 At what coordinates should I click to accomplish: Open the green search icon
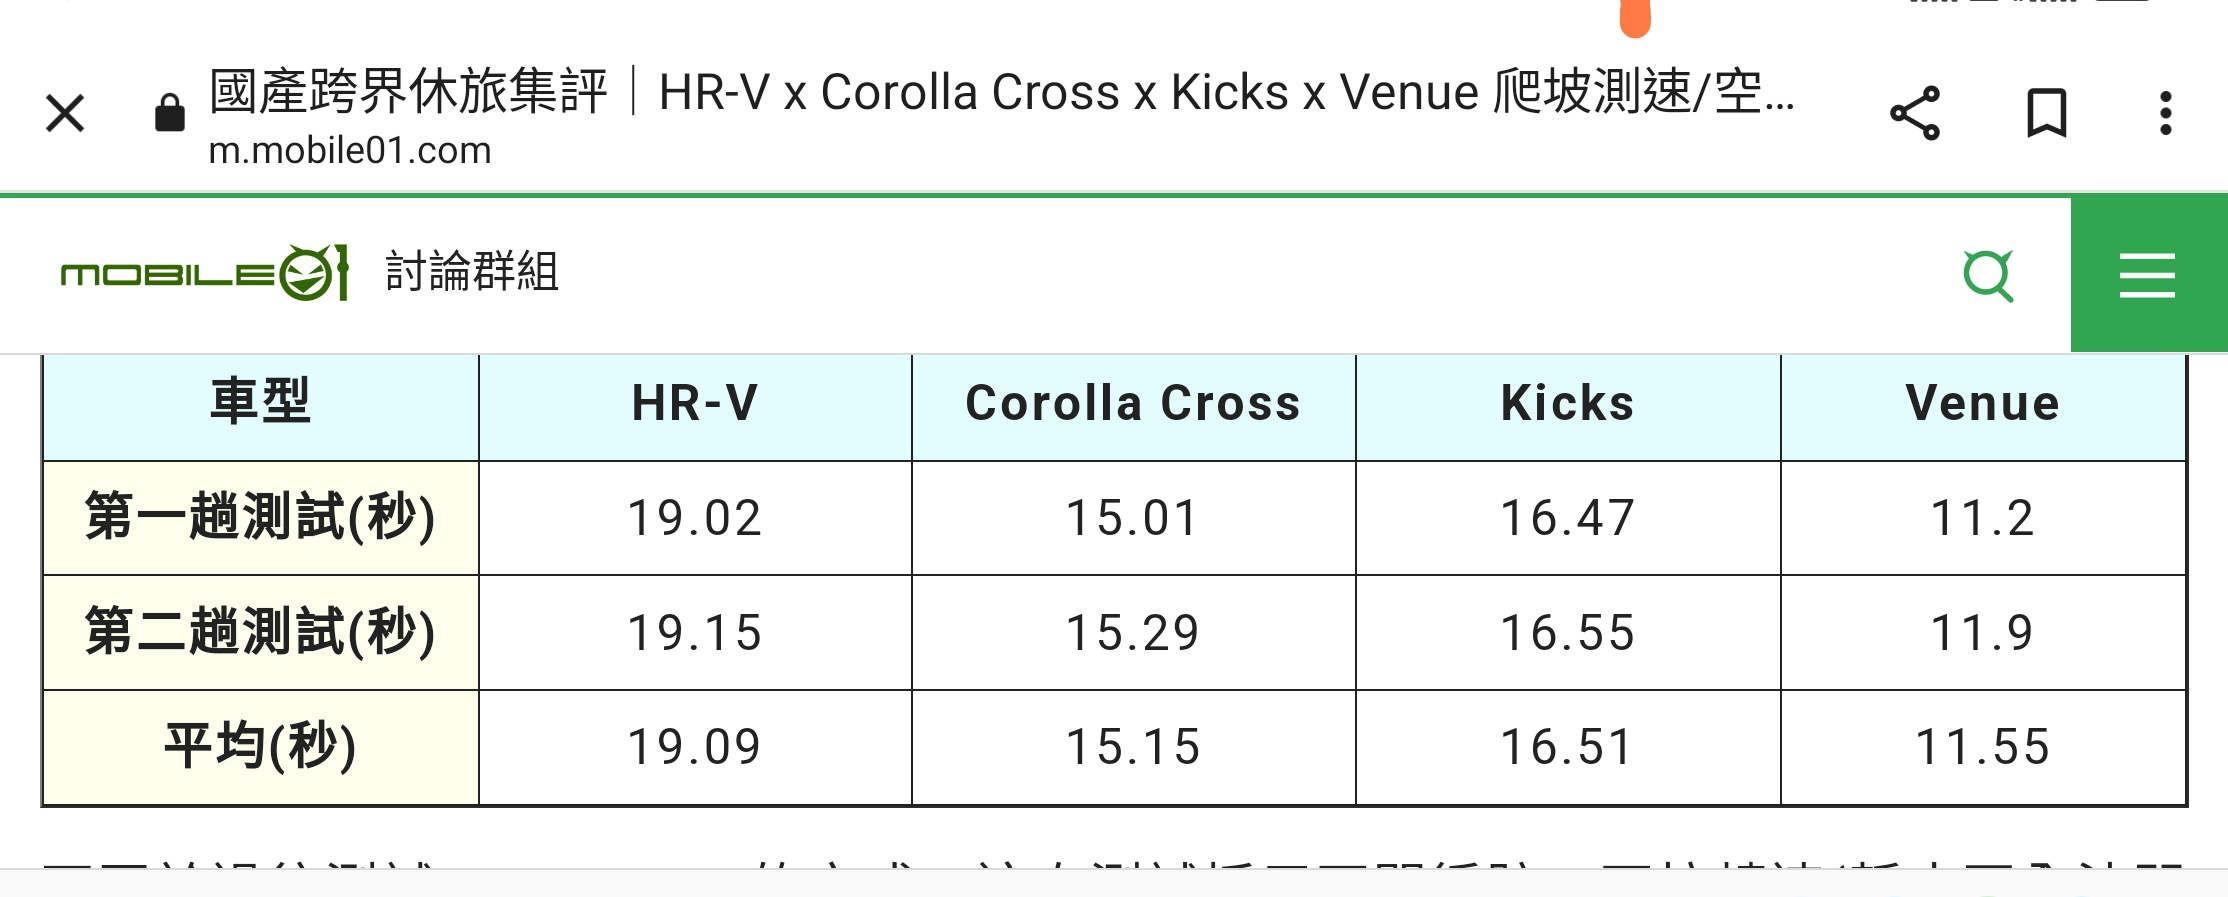coord(1988,275)
